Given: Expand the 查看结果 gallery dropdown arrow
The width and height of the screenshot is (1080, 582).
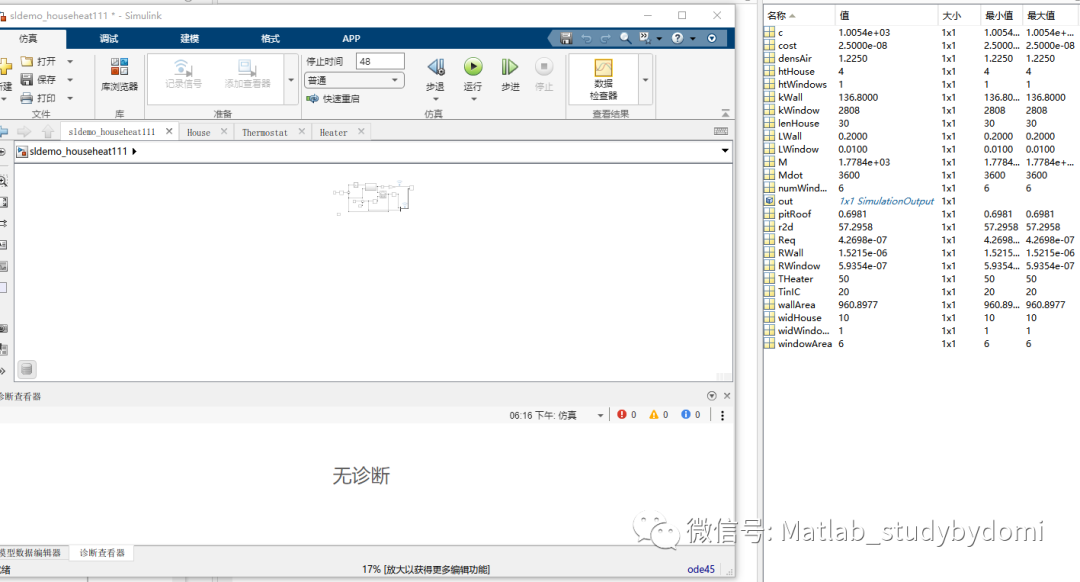Looking at the screenshot, I should 645,80.
